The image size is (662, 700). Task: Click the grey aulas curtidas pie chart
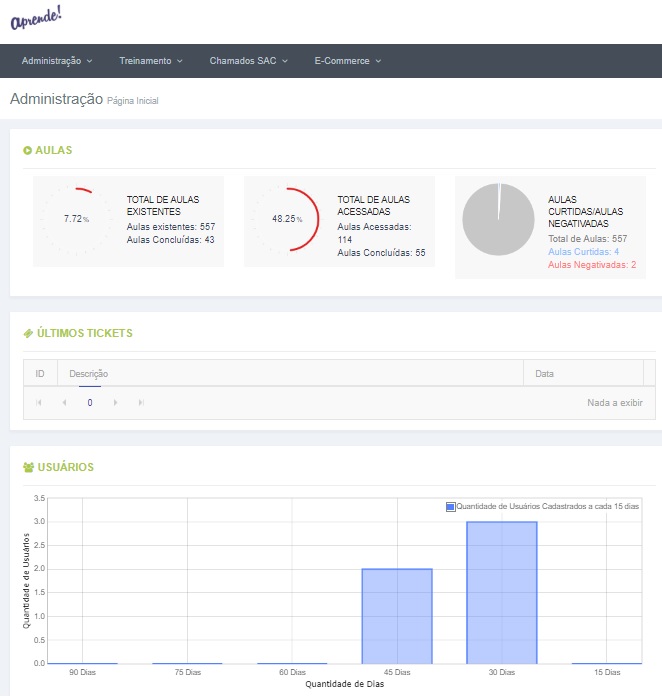click(498, 219)
